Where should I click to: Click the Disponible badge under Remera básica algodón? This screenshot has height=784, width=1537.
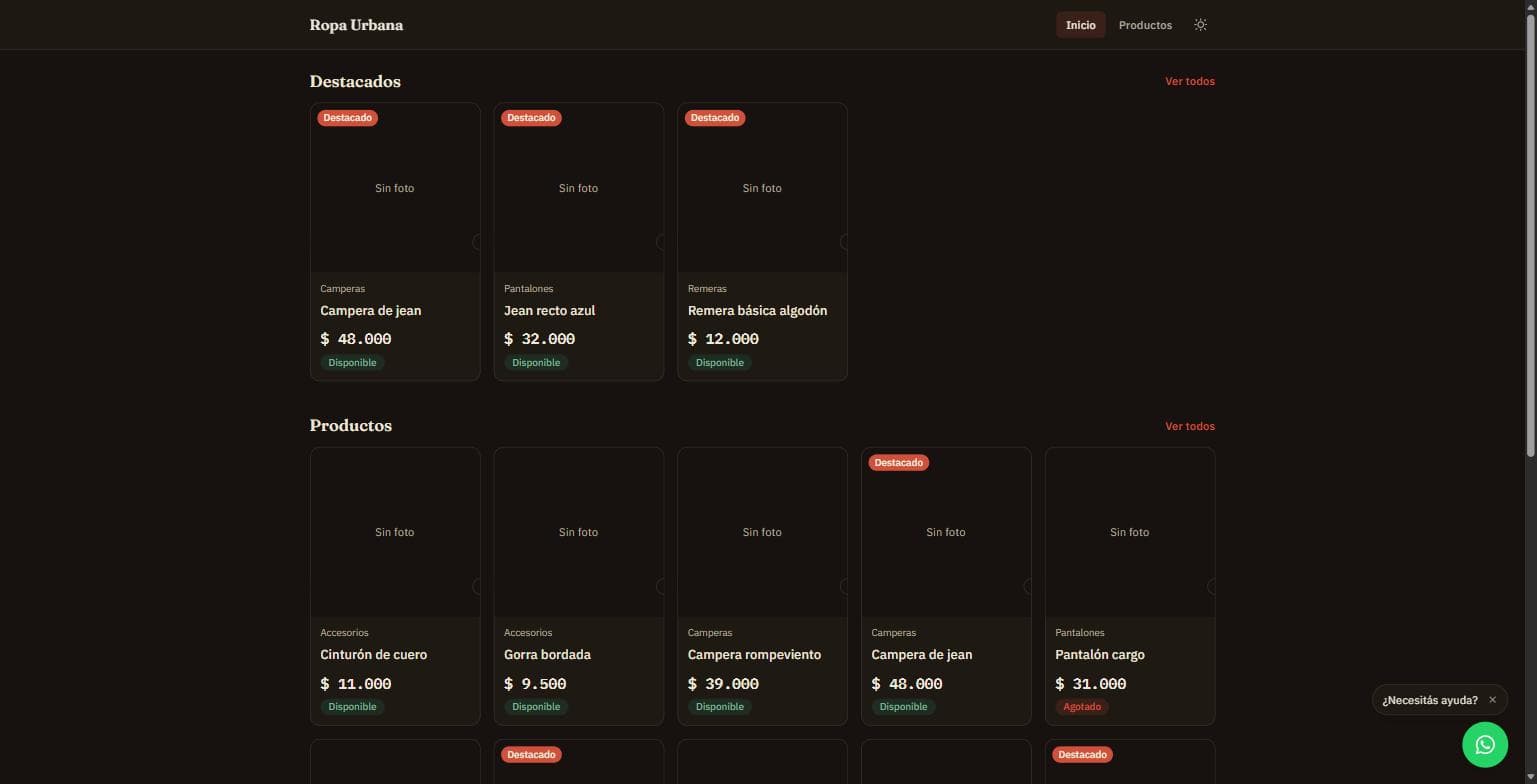tap(720, 363)
